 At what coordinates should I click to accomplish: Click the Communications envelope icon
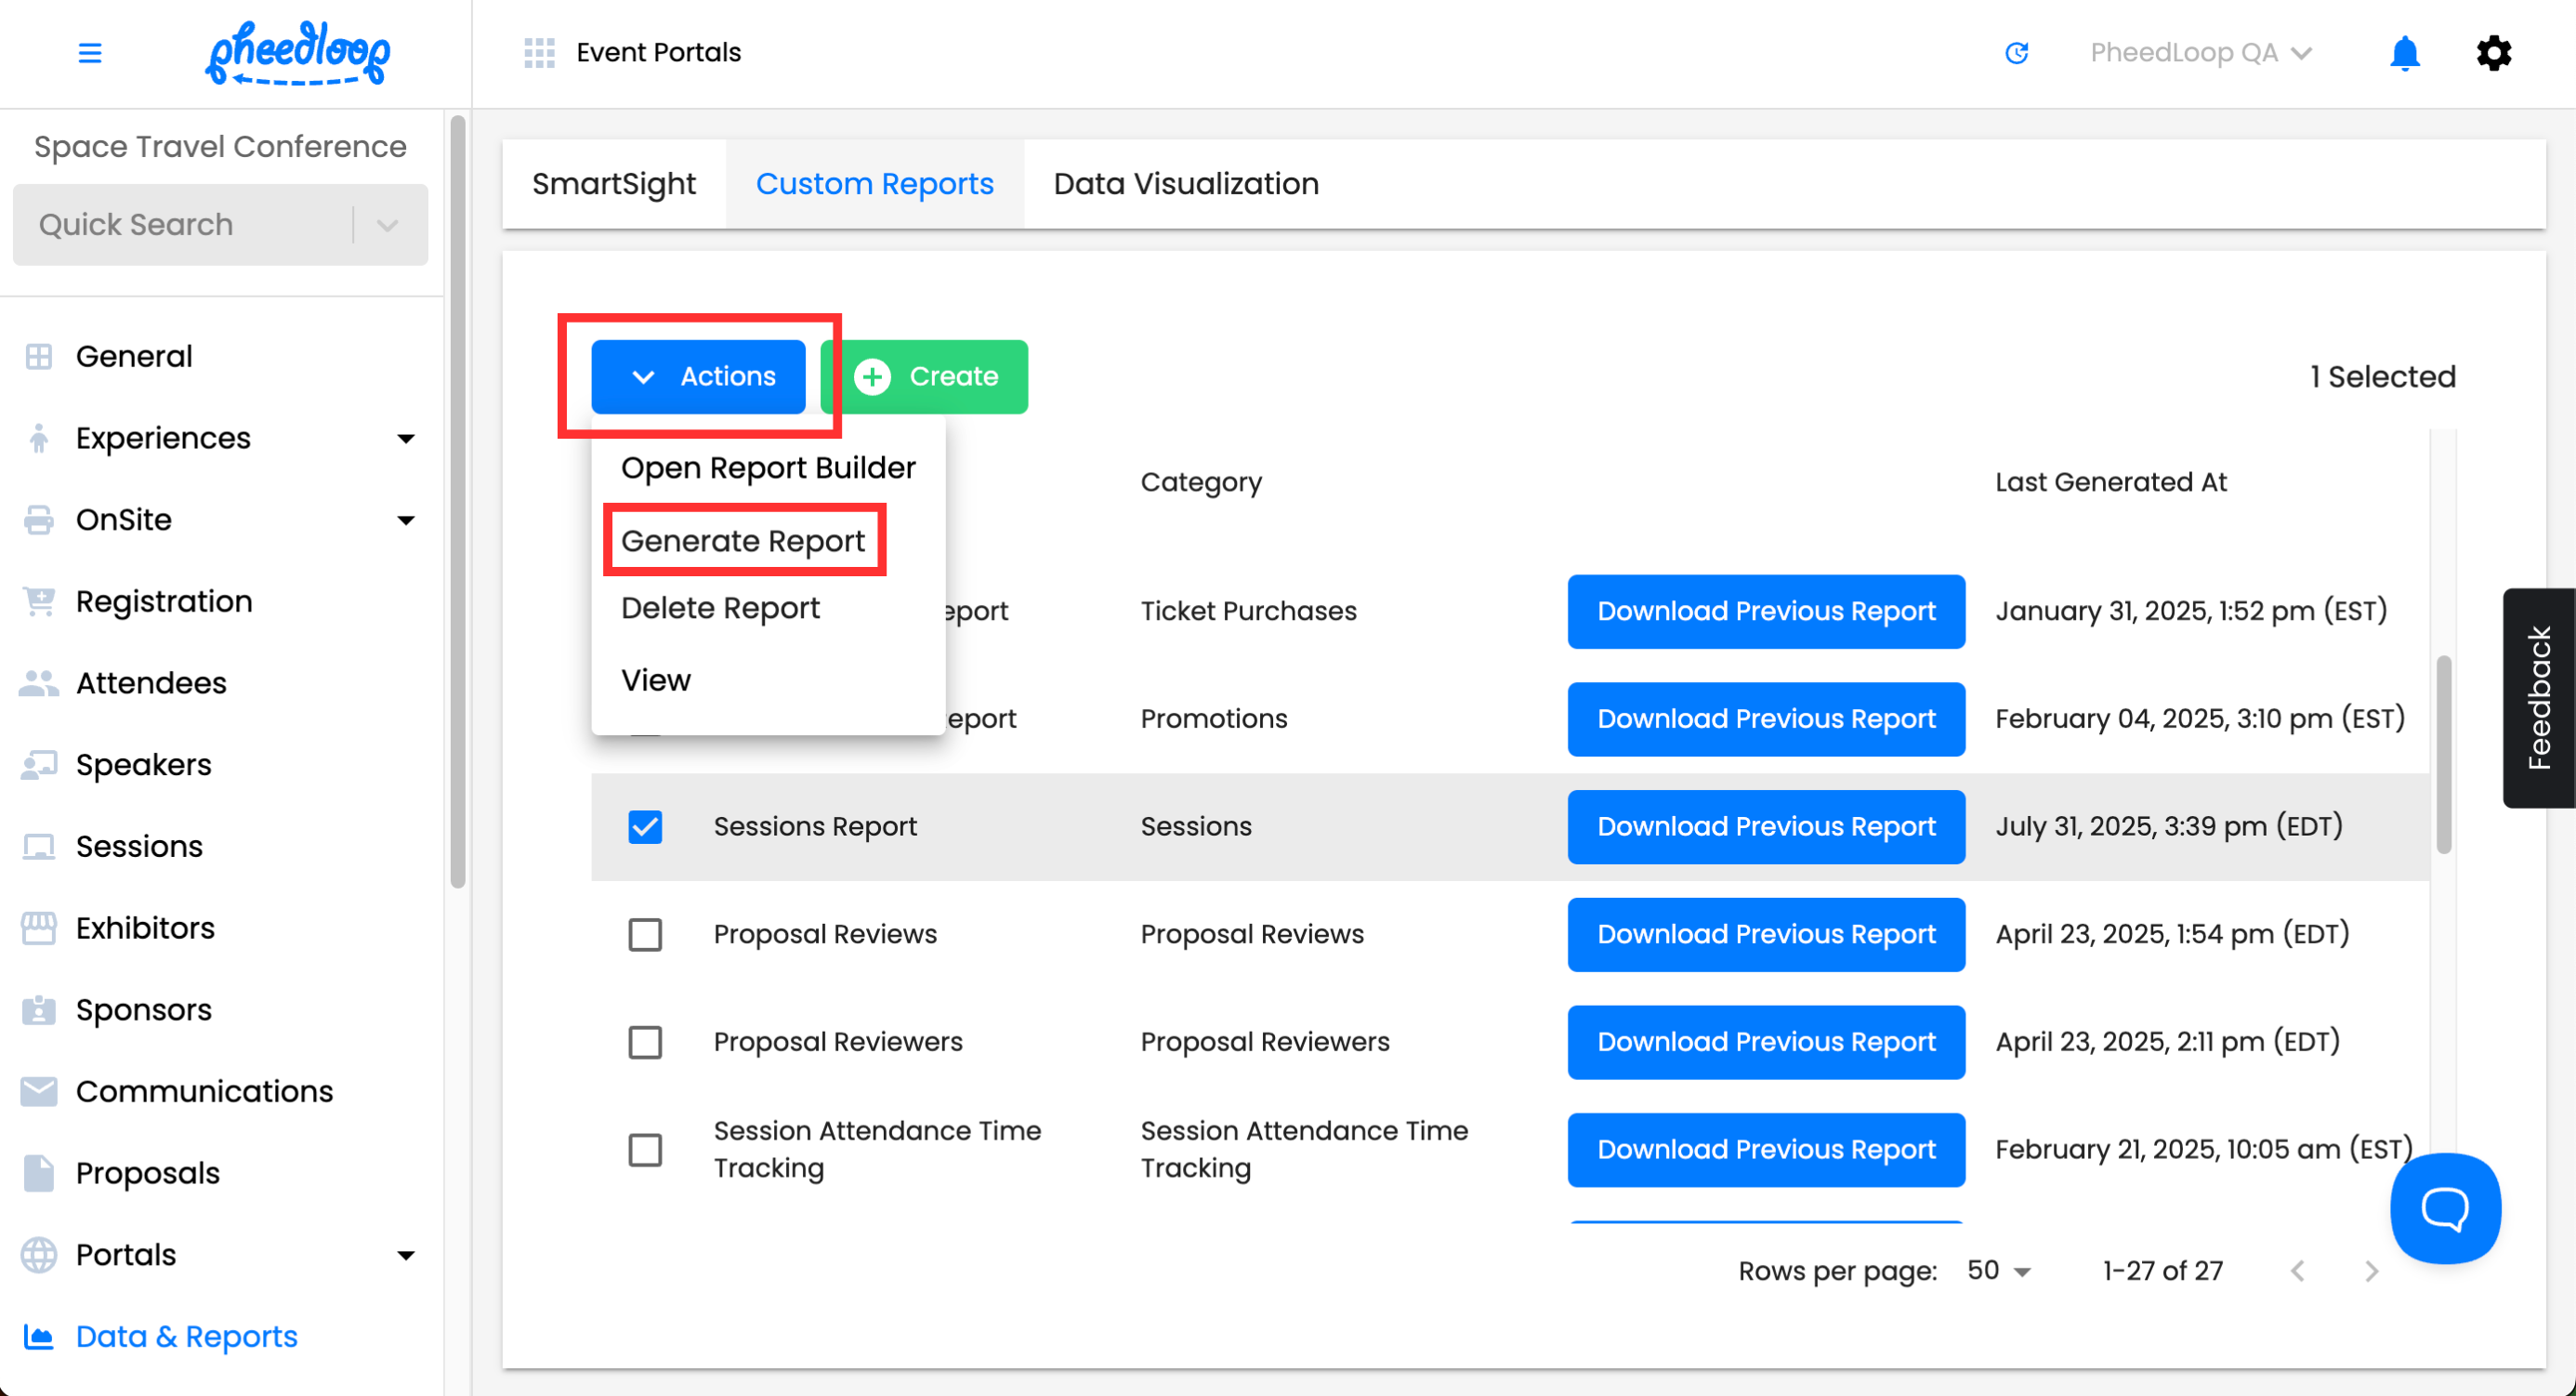click(39, 1091)
